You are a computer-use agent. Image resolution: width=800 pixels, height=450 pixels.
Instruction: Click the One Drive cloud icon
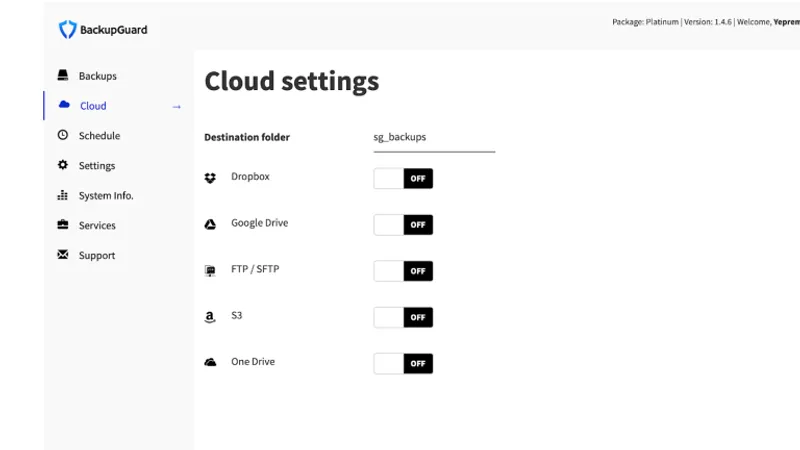pyautogui.click(x=210, y=362)
